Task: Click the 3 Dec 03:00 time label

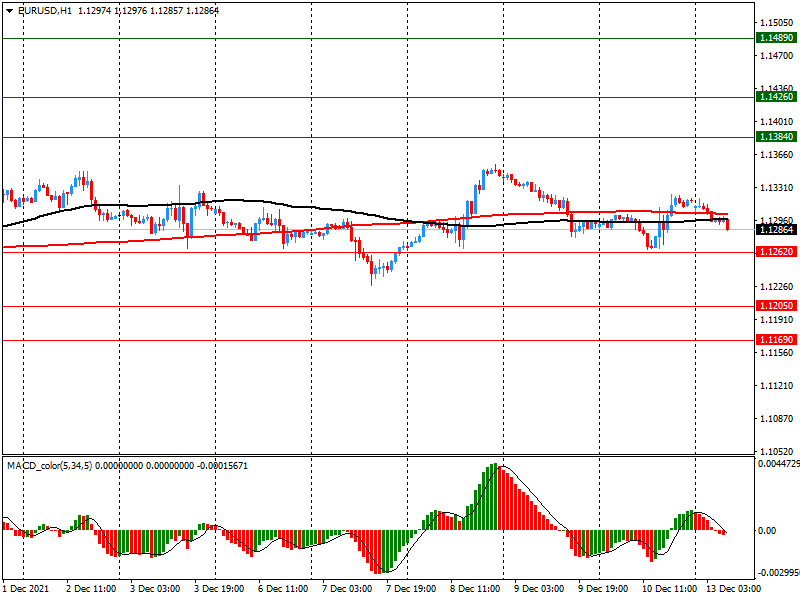Action: (x=155, y=589)
